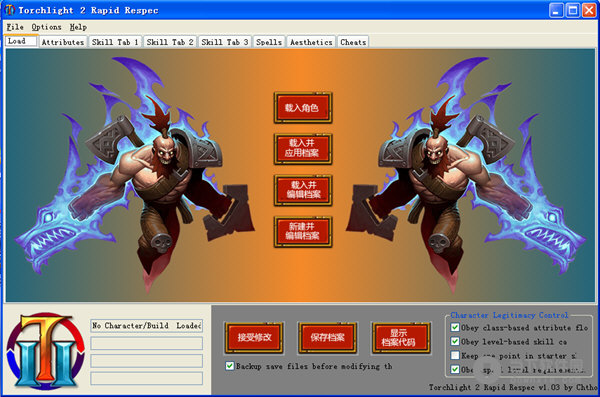Open Skill Tab 3

click(x=225, y=42)
